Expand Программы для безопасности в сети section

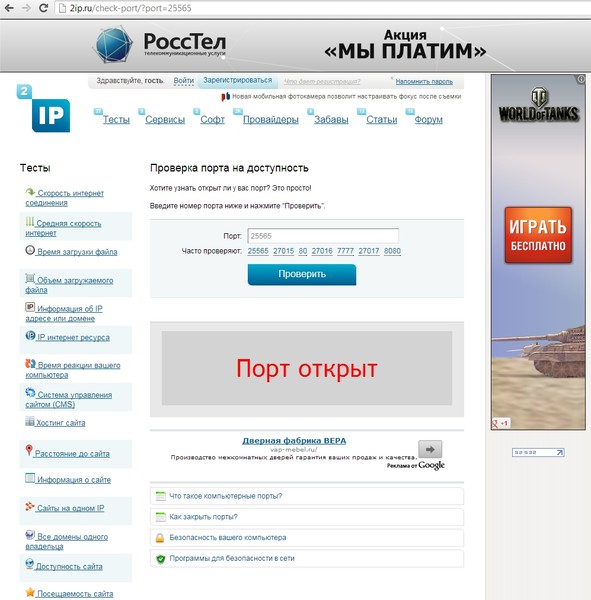tap(307, 558)
